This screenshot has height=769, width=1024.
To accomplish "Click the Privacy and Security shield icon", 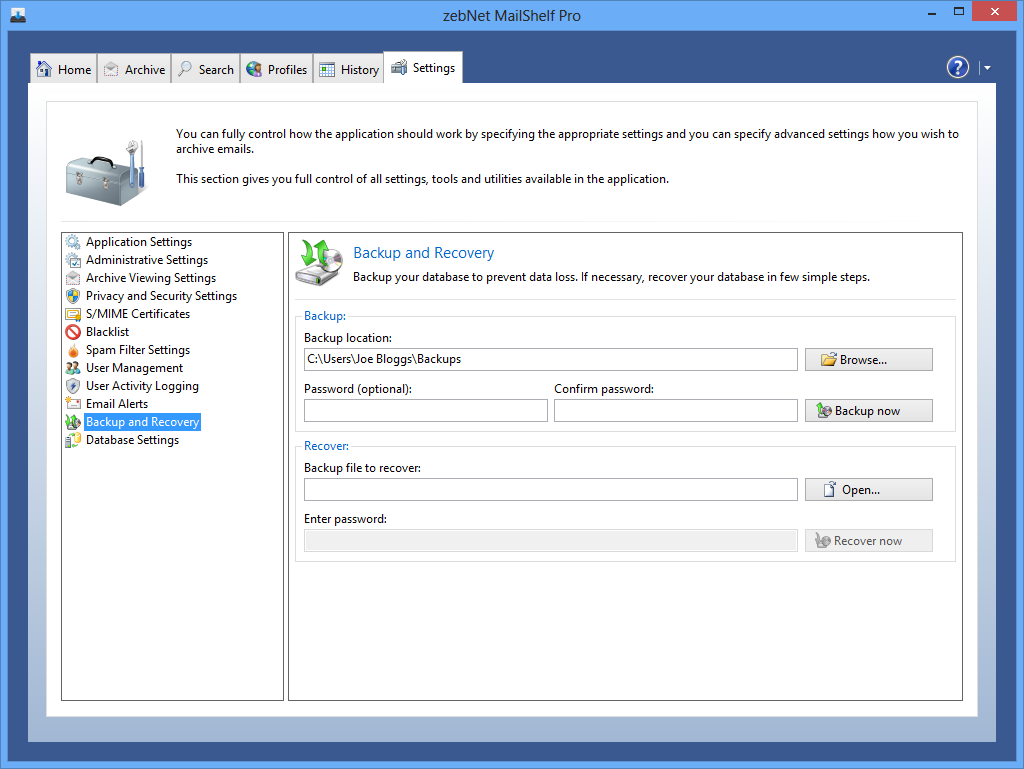I will coord(73,296).
